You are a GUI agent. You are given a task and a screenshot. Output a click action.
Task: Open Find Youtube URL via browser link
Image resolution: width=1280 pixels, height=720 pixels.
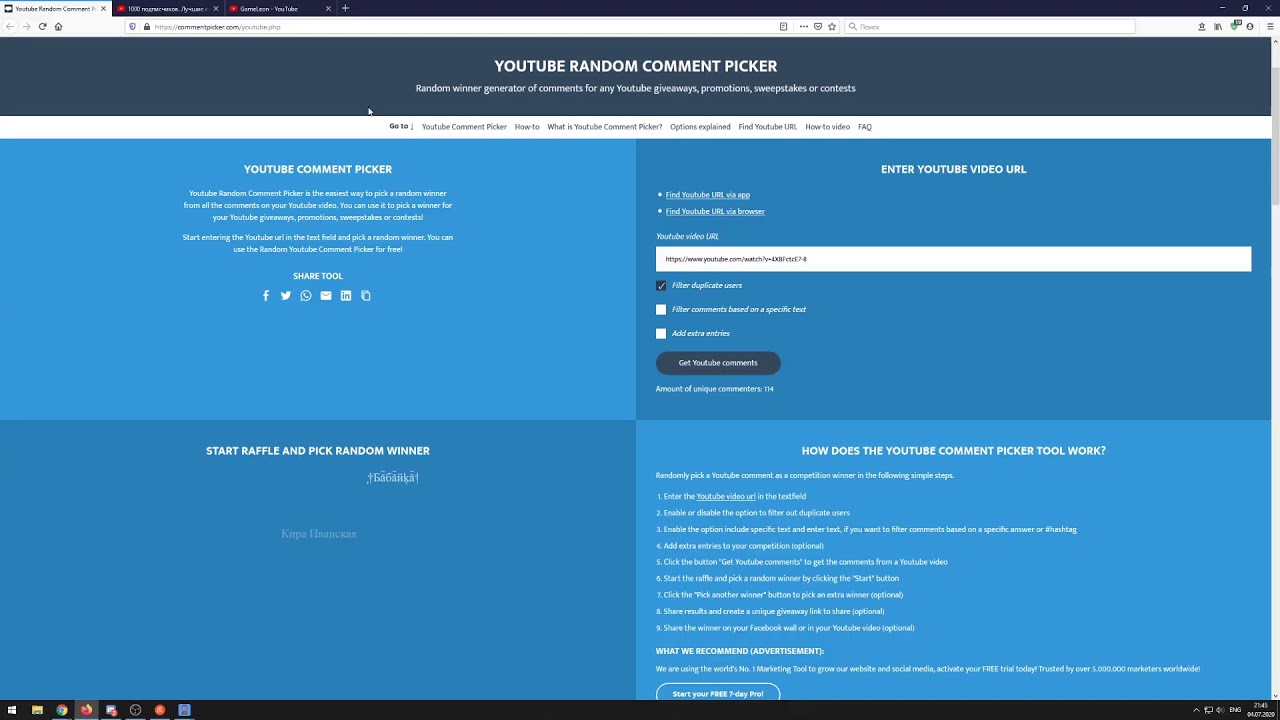pyautogui.click(x=715, y=212)
